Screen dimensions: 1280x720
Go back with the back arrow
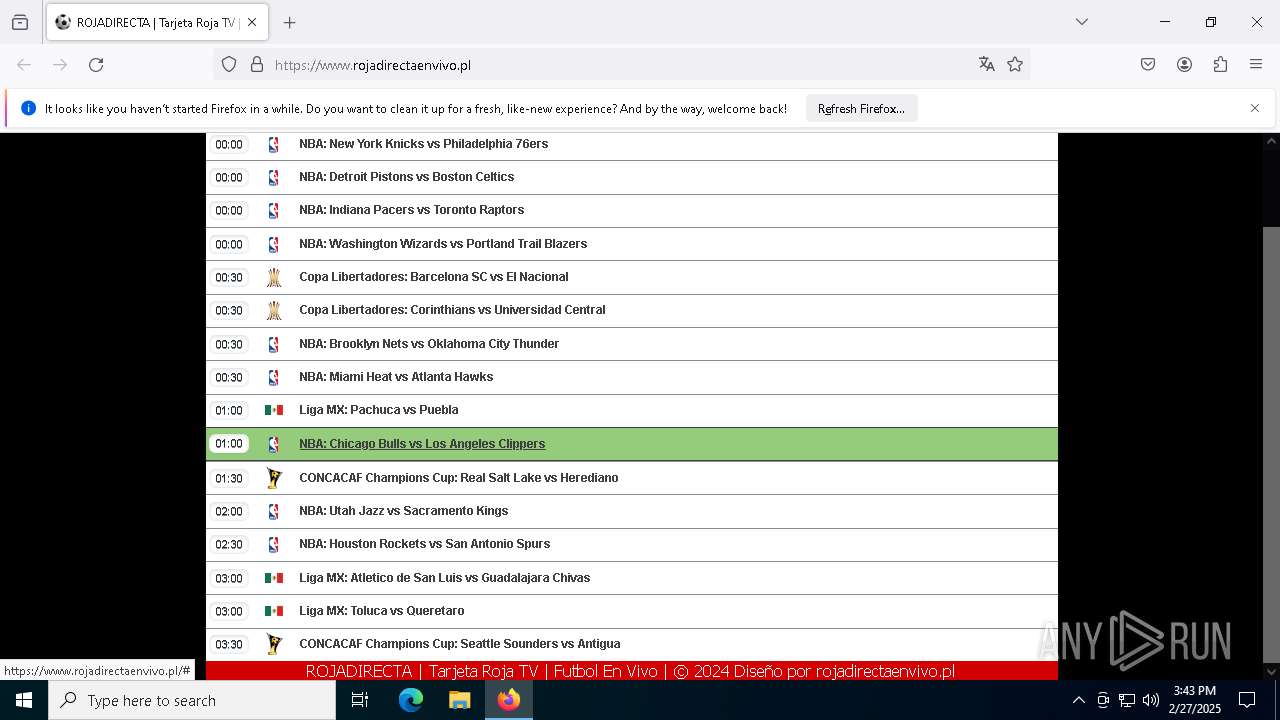tap(24, 65)
